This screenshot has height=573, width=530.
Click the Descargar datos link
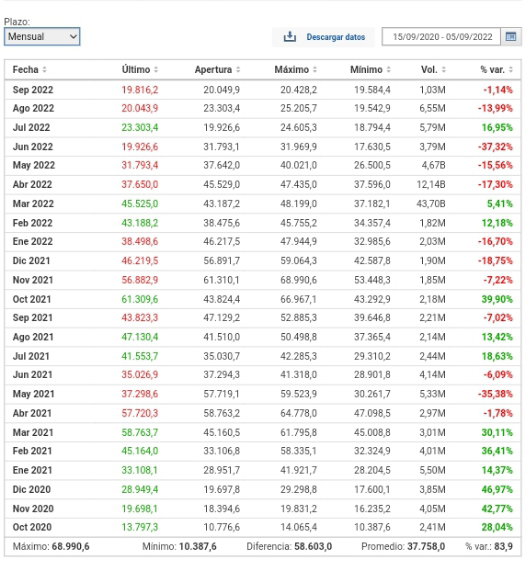coord(336,37)
